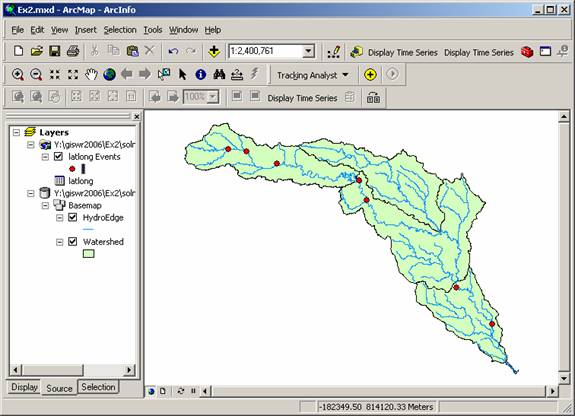Uncheck the latlong Events layer
Viewport: 575px width, 416px height.
[x=58, y=157]
